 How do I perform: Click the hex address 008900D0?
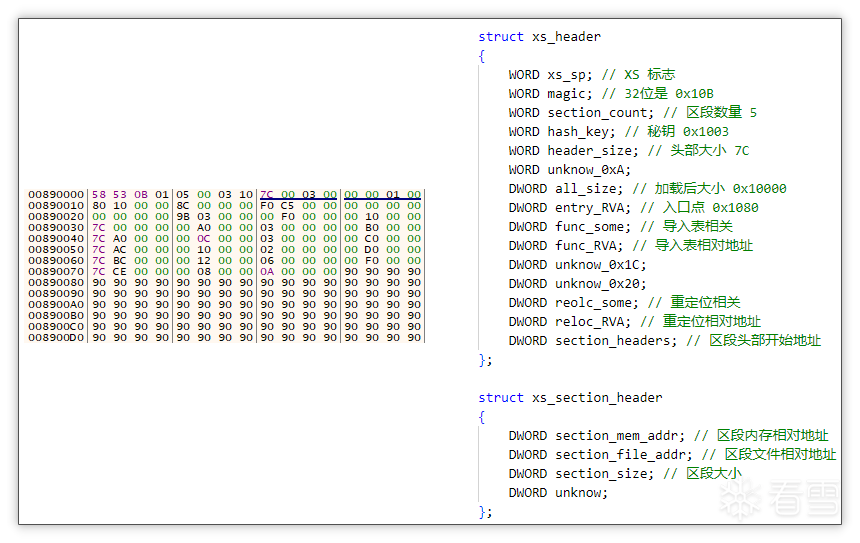[x=56, y=337]
